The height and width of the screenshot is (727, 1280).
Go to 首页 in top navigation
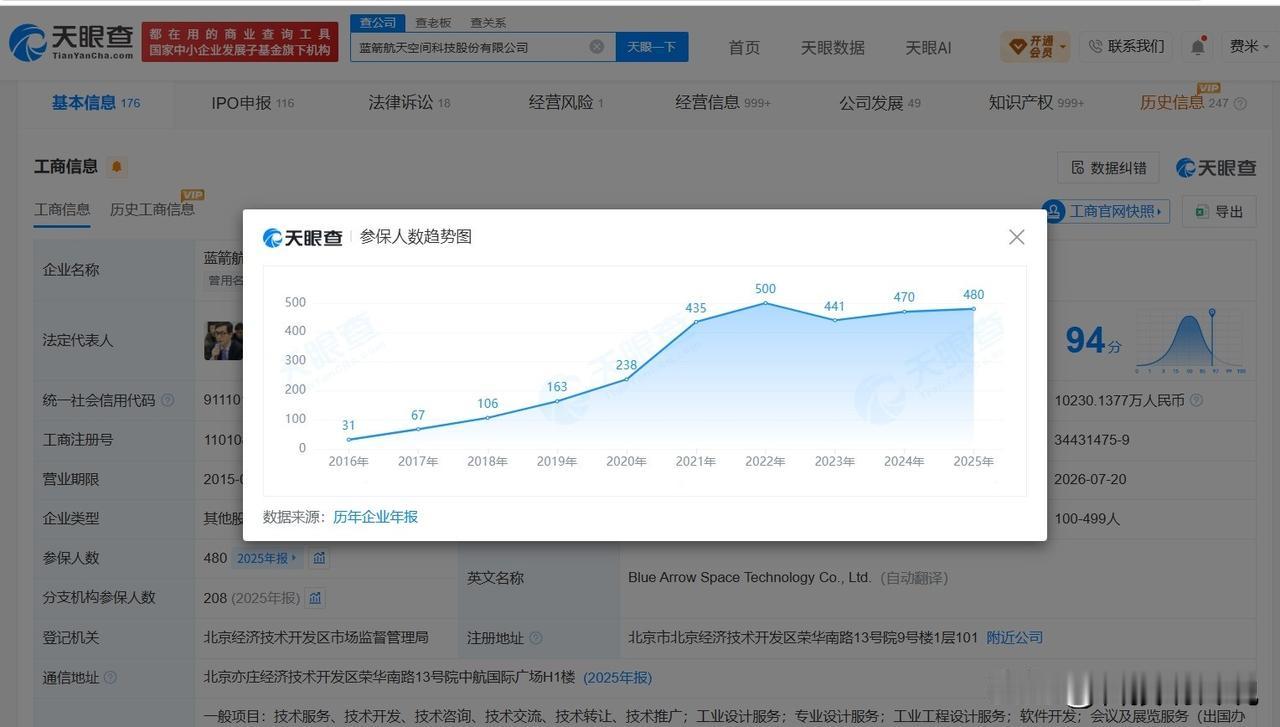[744, 47]
